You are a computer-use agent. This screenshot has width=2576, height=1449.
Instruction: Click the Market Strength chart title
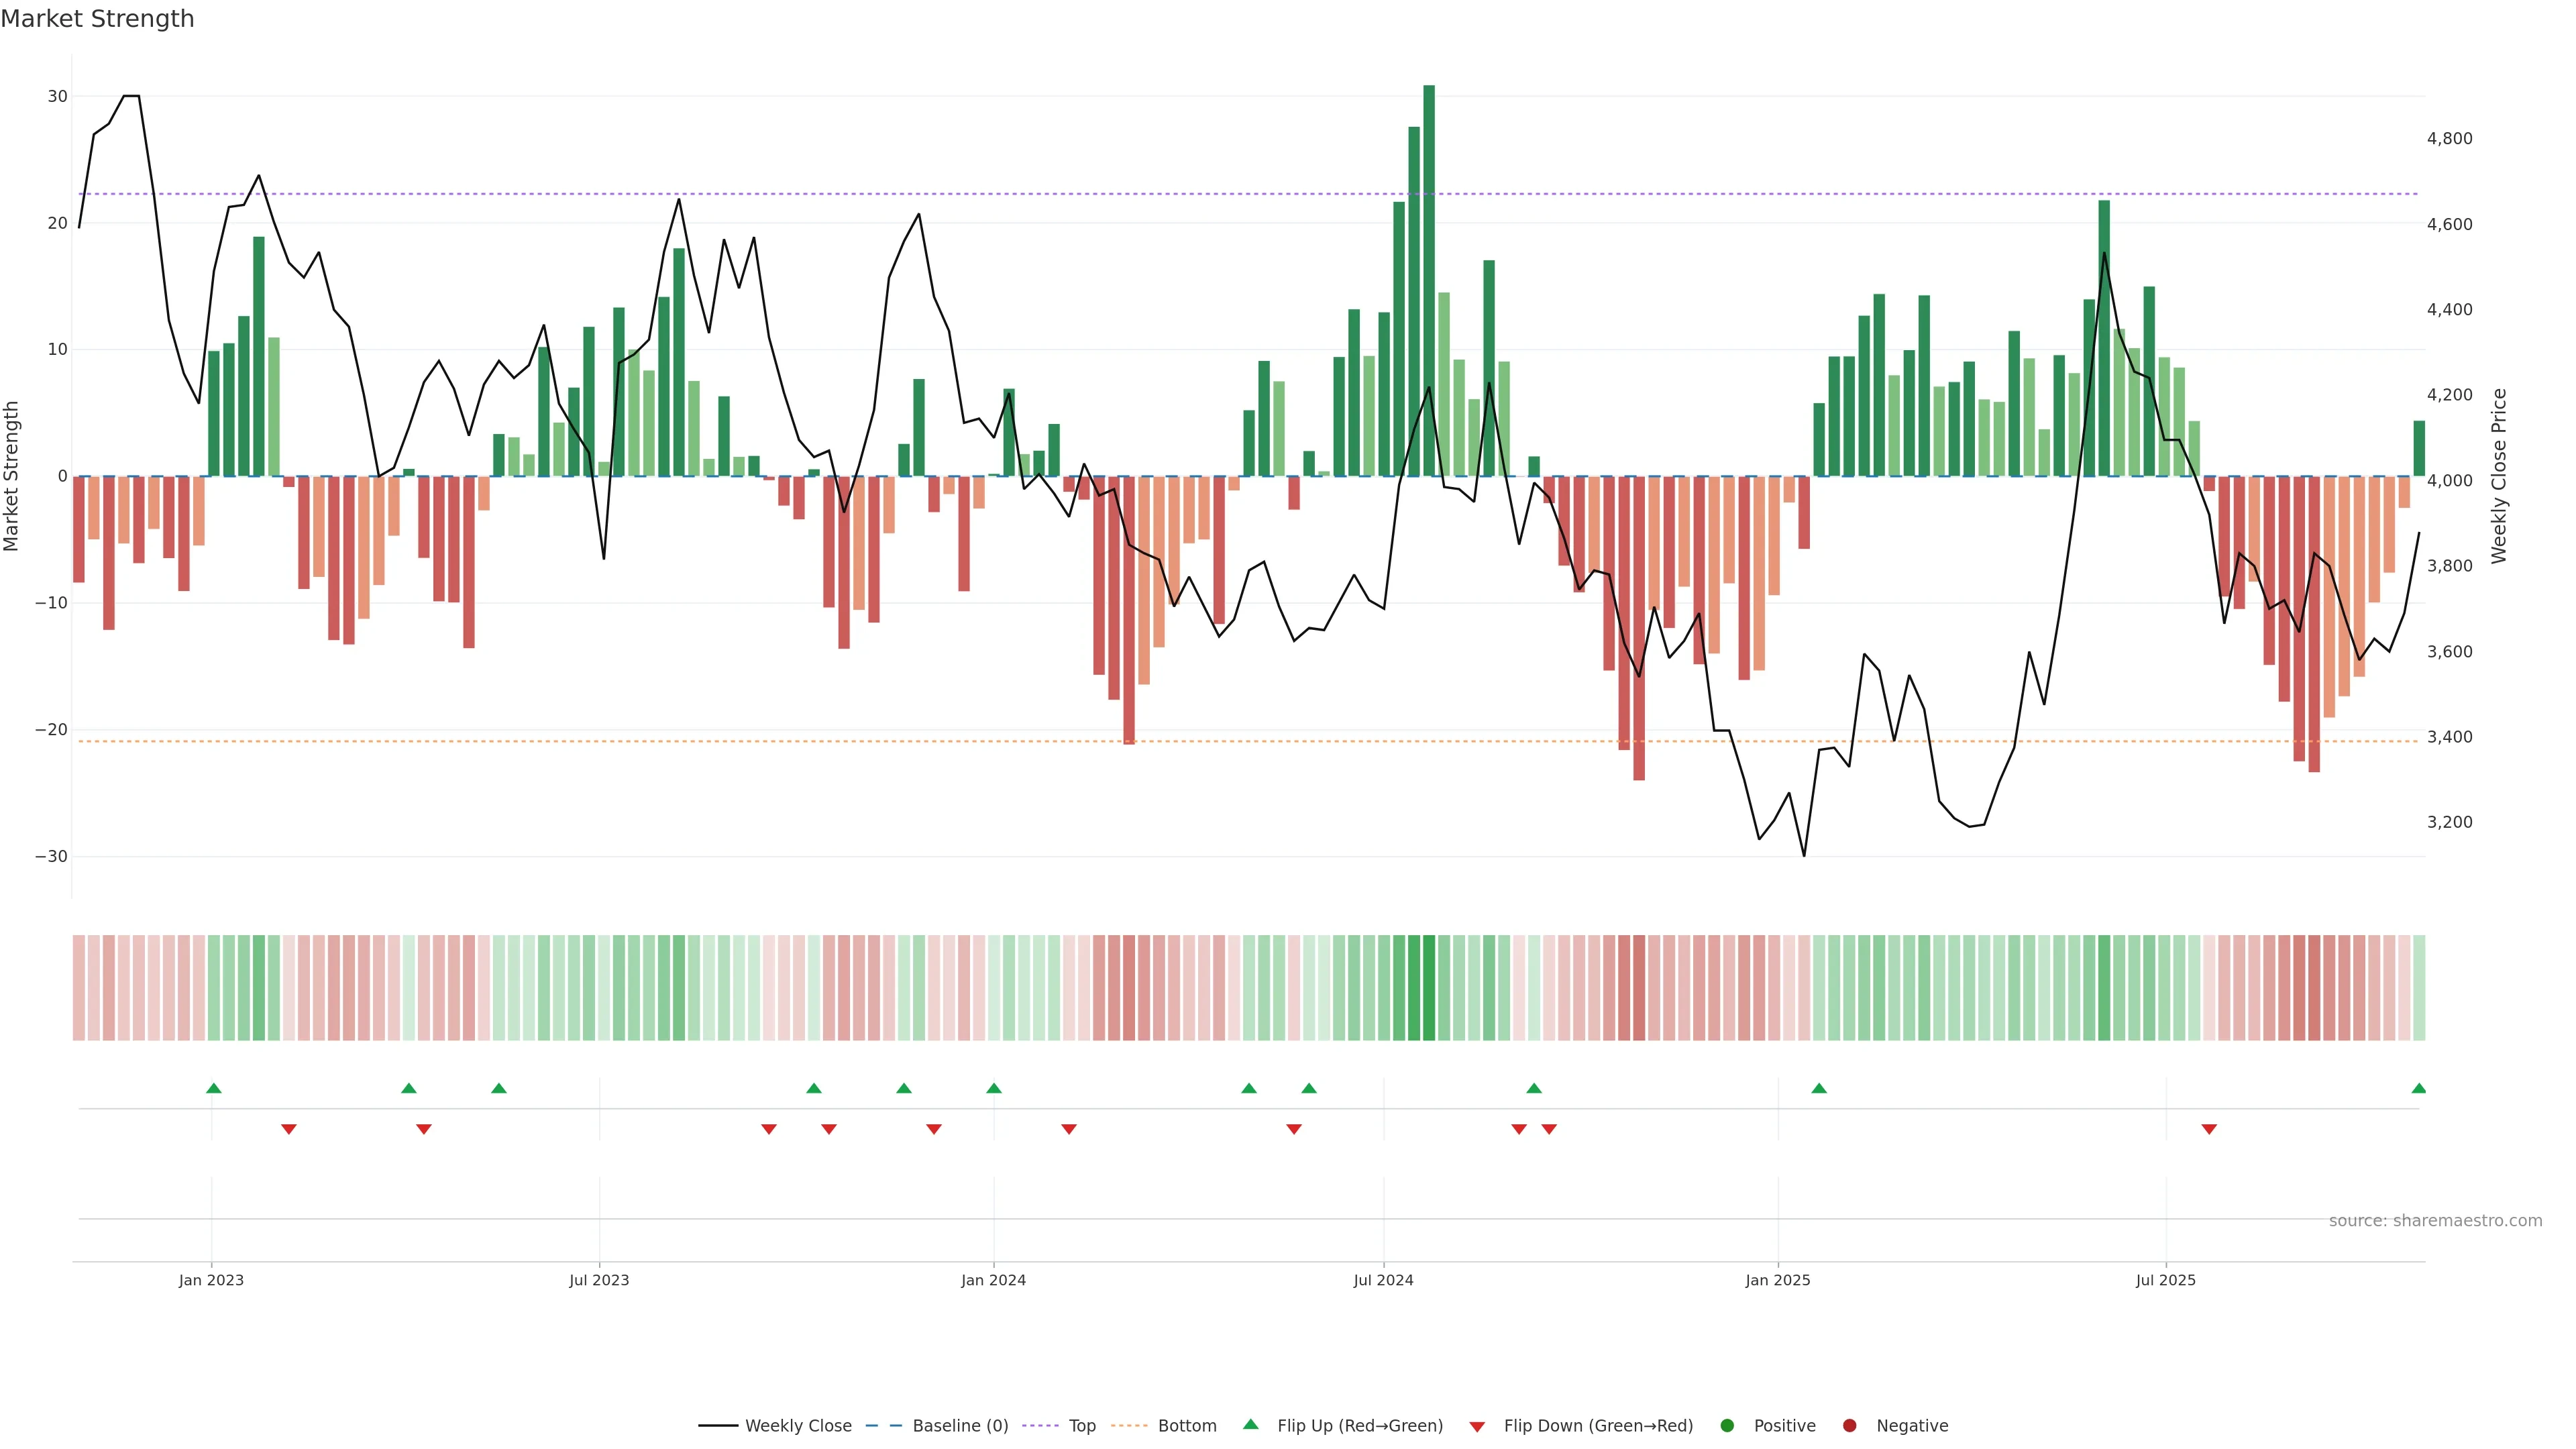coord(97,19)
